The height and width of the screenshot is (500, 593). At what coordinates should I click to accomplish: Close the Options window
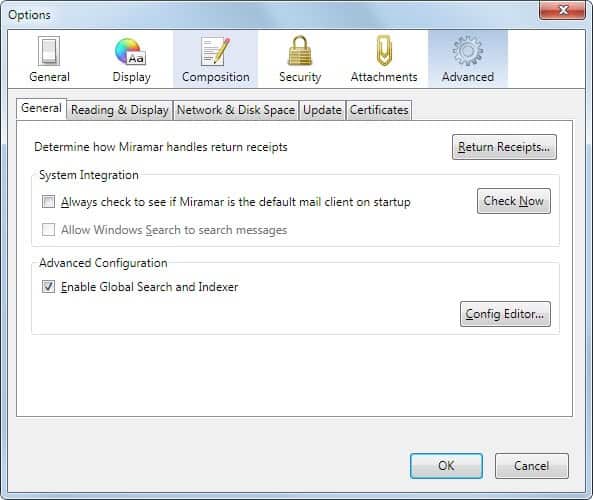point(563,10)
